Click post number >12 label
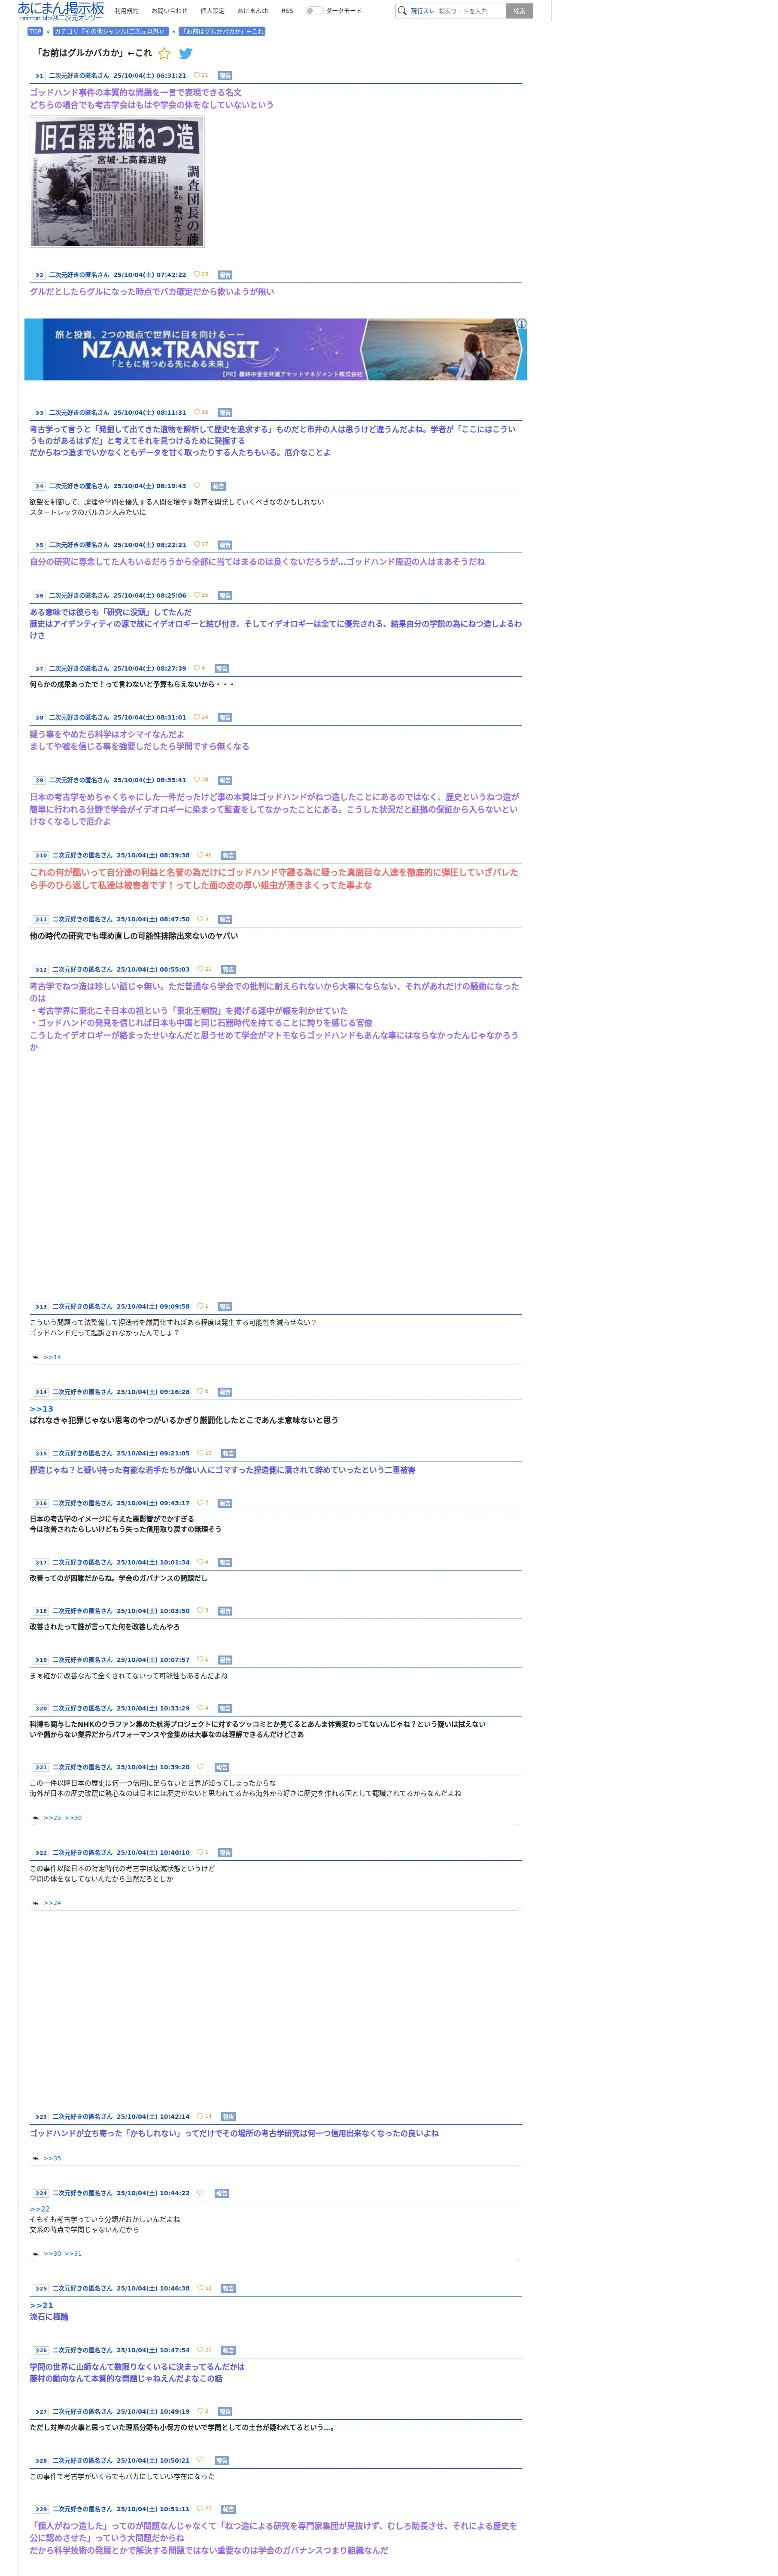The image size is (778, 2576). (41, 970)
